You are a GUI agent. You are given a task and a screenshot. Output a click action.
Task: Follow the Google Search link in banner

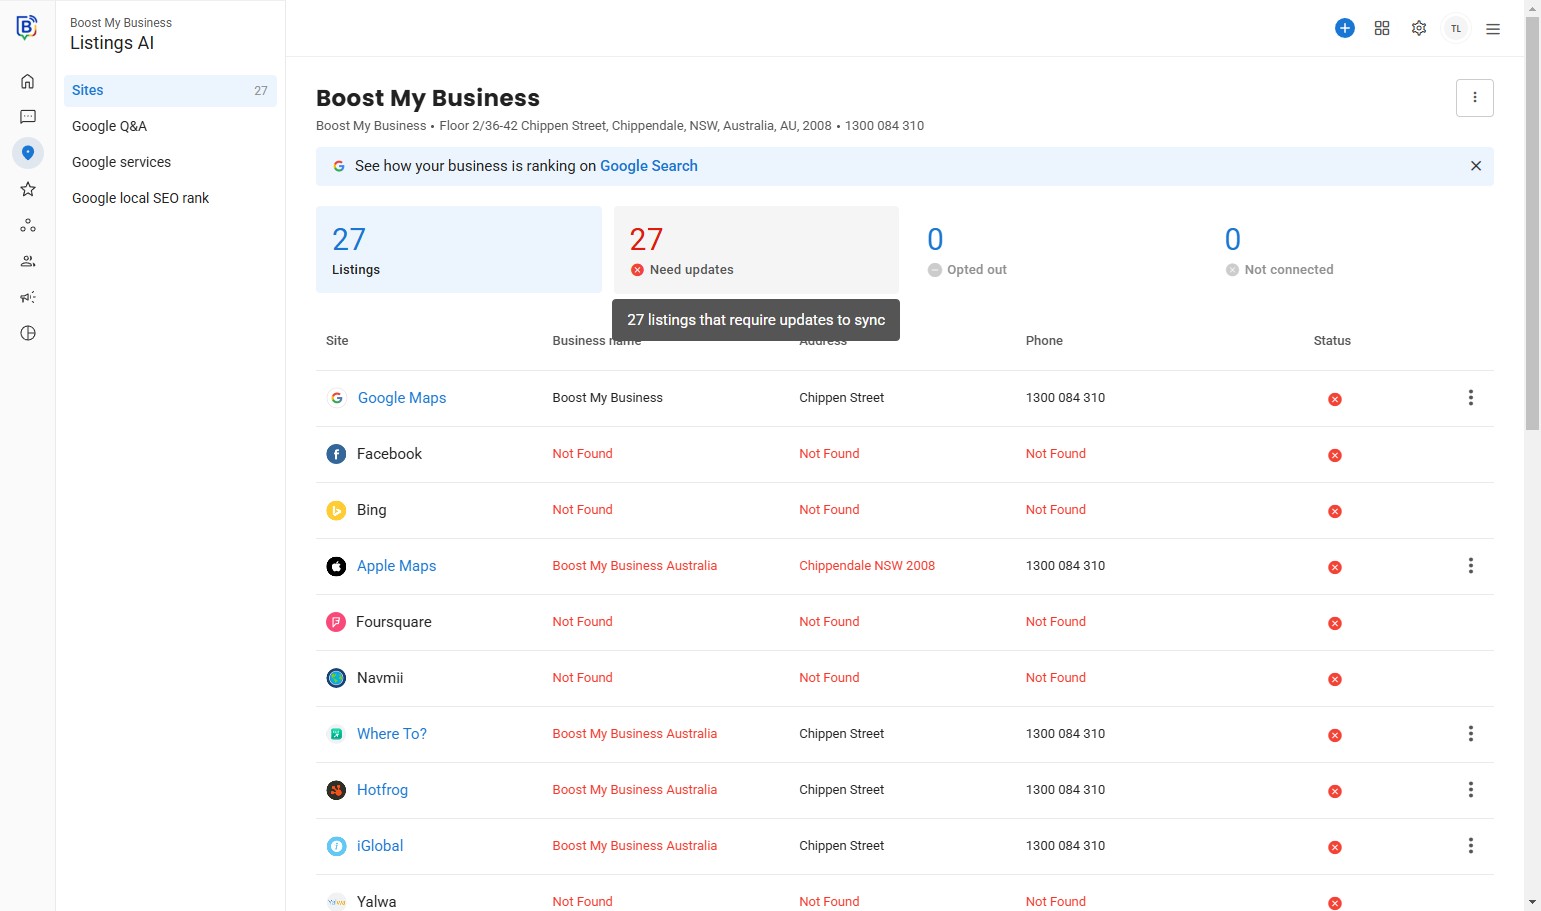[x=648, y=166]
